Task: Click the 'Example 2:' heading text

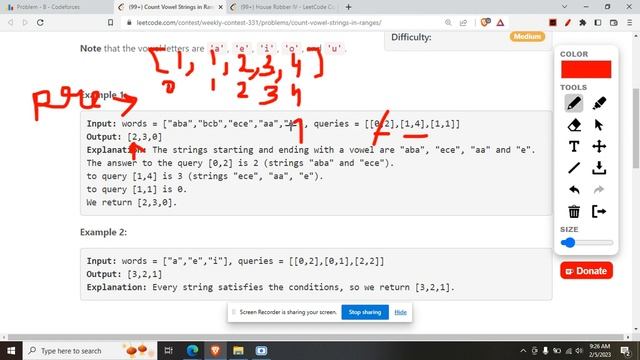Action: [x=103, y=232]
